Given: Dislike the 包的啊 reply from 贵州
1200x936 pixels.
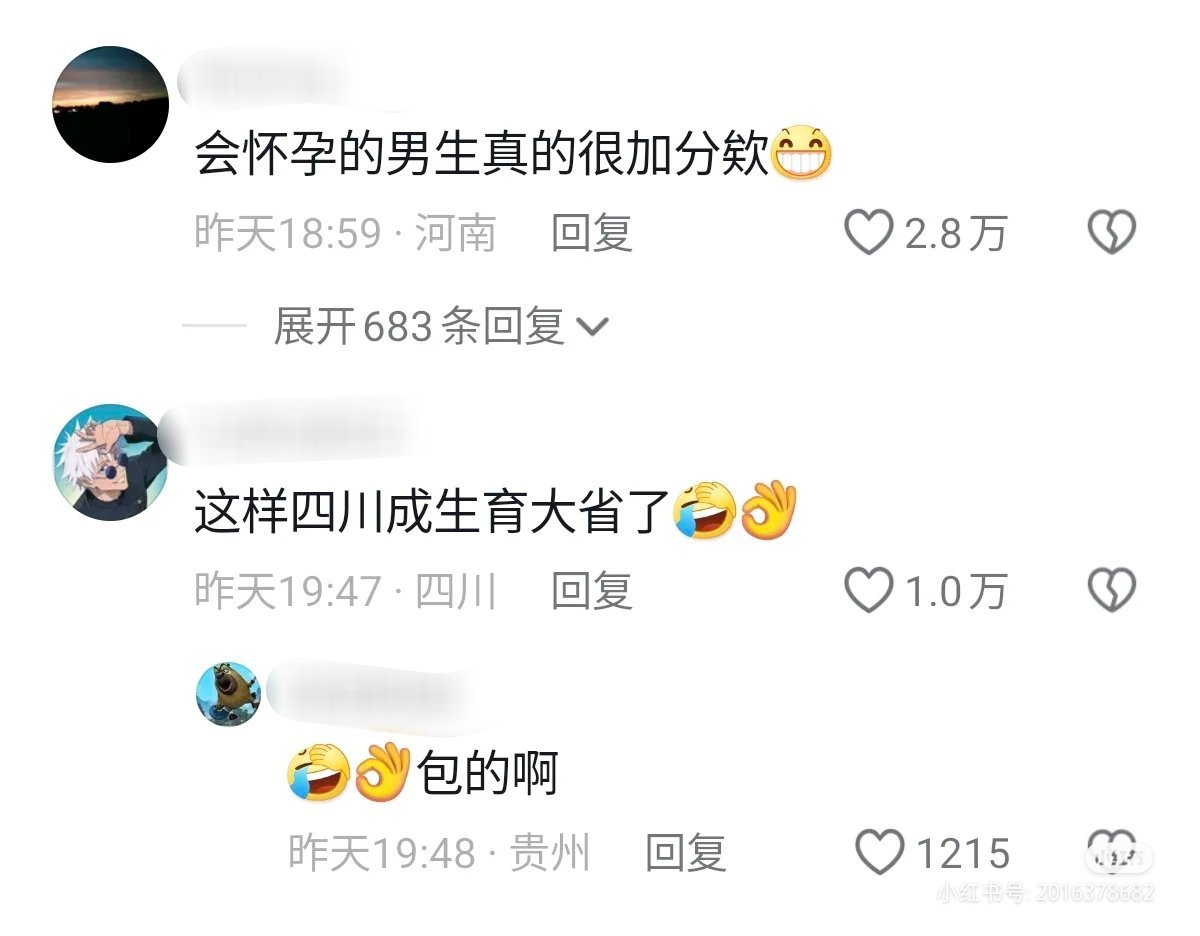Looking at the screenshot, I should click(x=1111, y=850).
